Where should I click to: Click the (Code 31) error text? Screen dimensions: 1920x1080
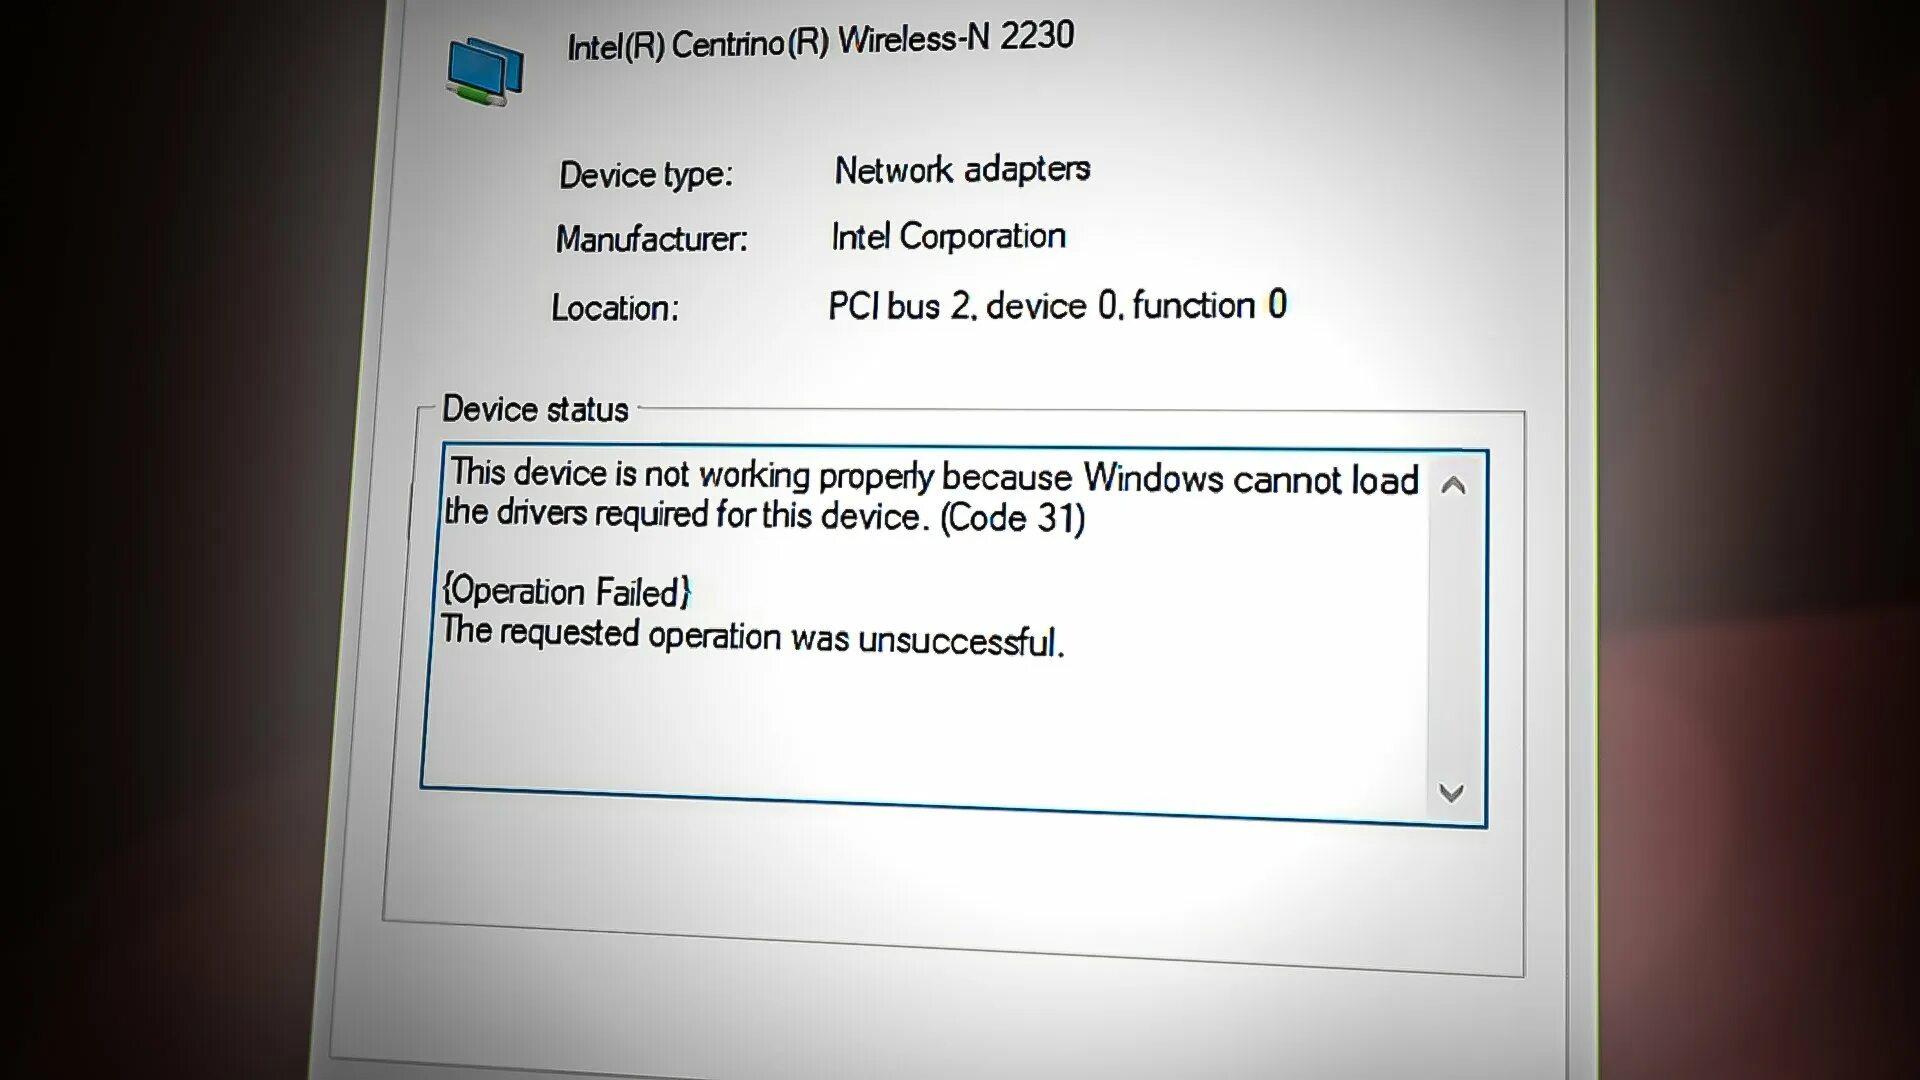[1012, 518]
